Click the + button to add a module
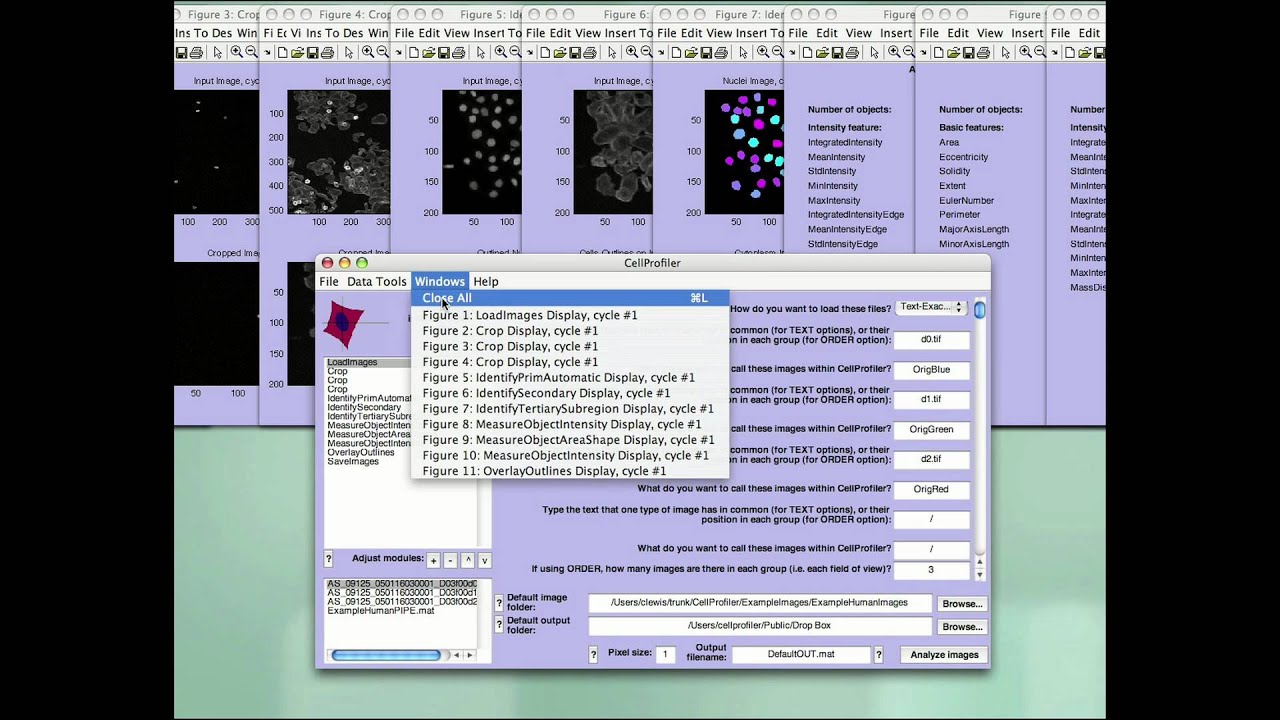The height and width of the screenshot is (720, 1280). point(433,561)
